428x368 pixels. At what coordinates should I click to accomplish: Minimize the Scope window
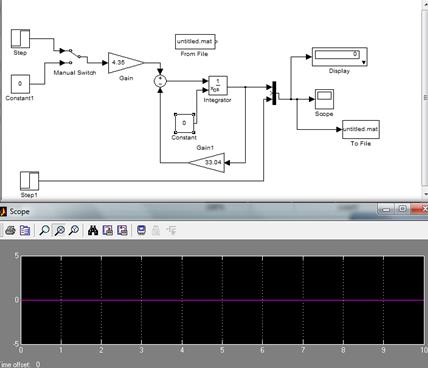coord(386,210)
